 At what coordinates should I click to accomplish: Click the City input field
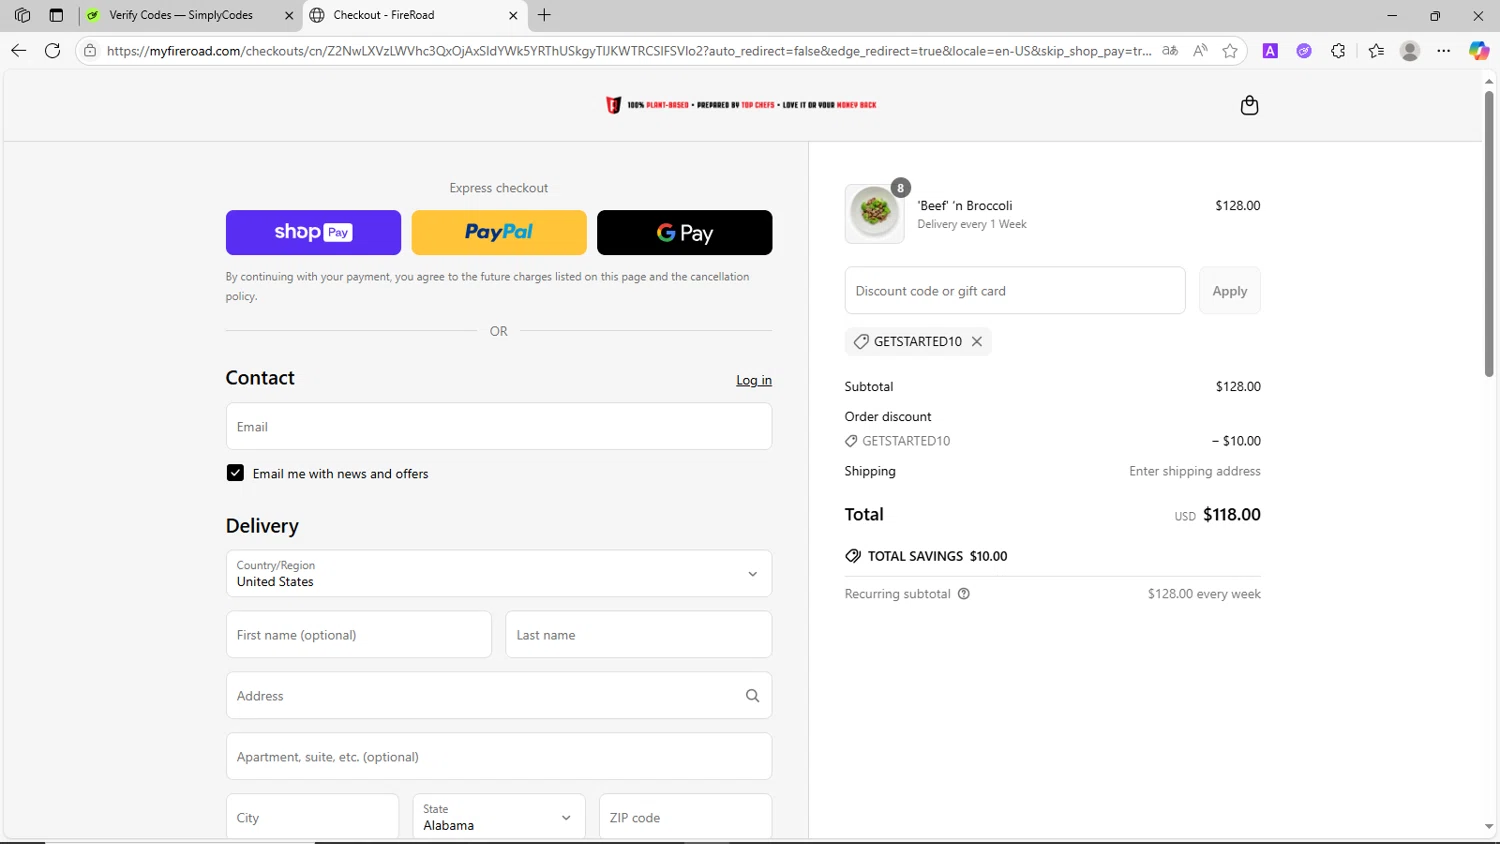(312, 817)
